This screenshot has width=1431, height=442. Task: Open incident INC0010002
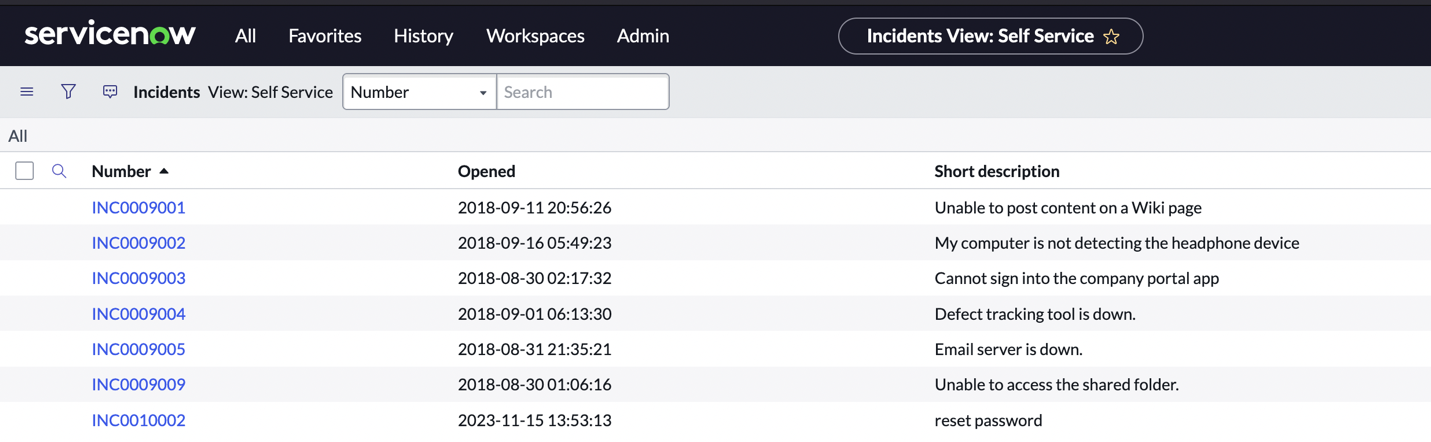pyautogui.click(x=138, y=420)
